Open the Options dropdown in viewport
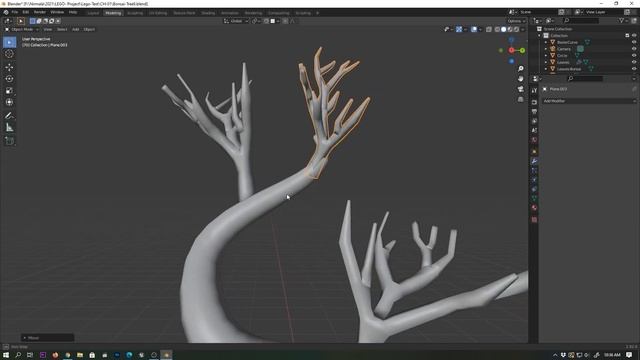The image size is (640, 360). click(516, 21)
